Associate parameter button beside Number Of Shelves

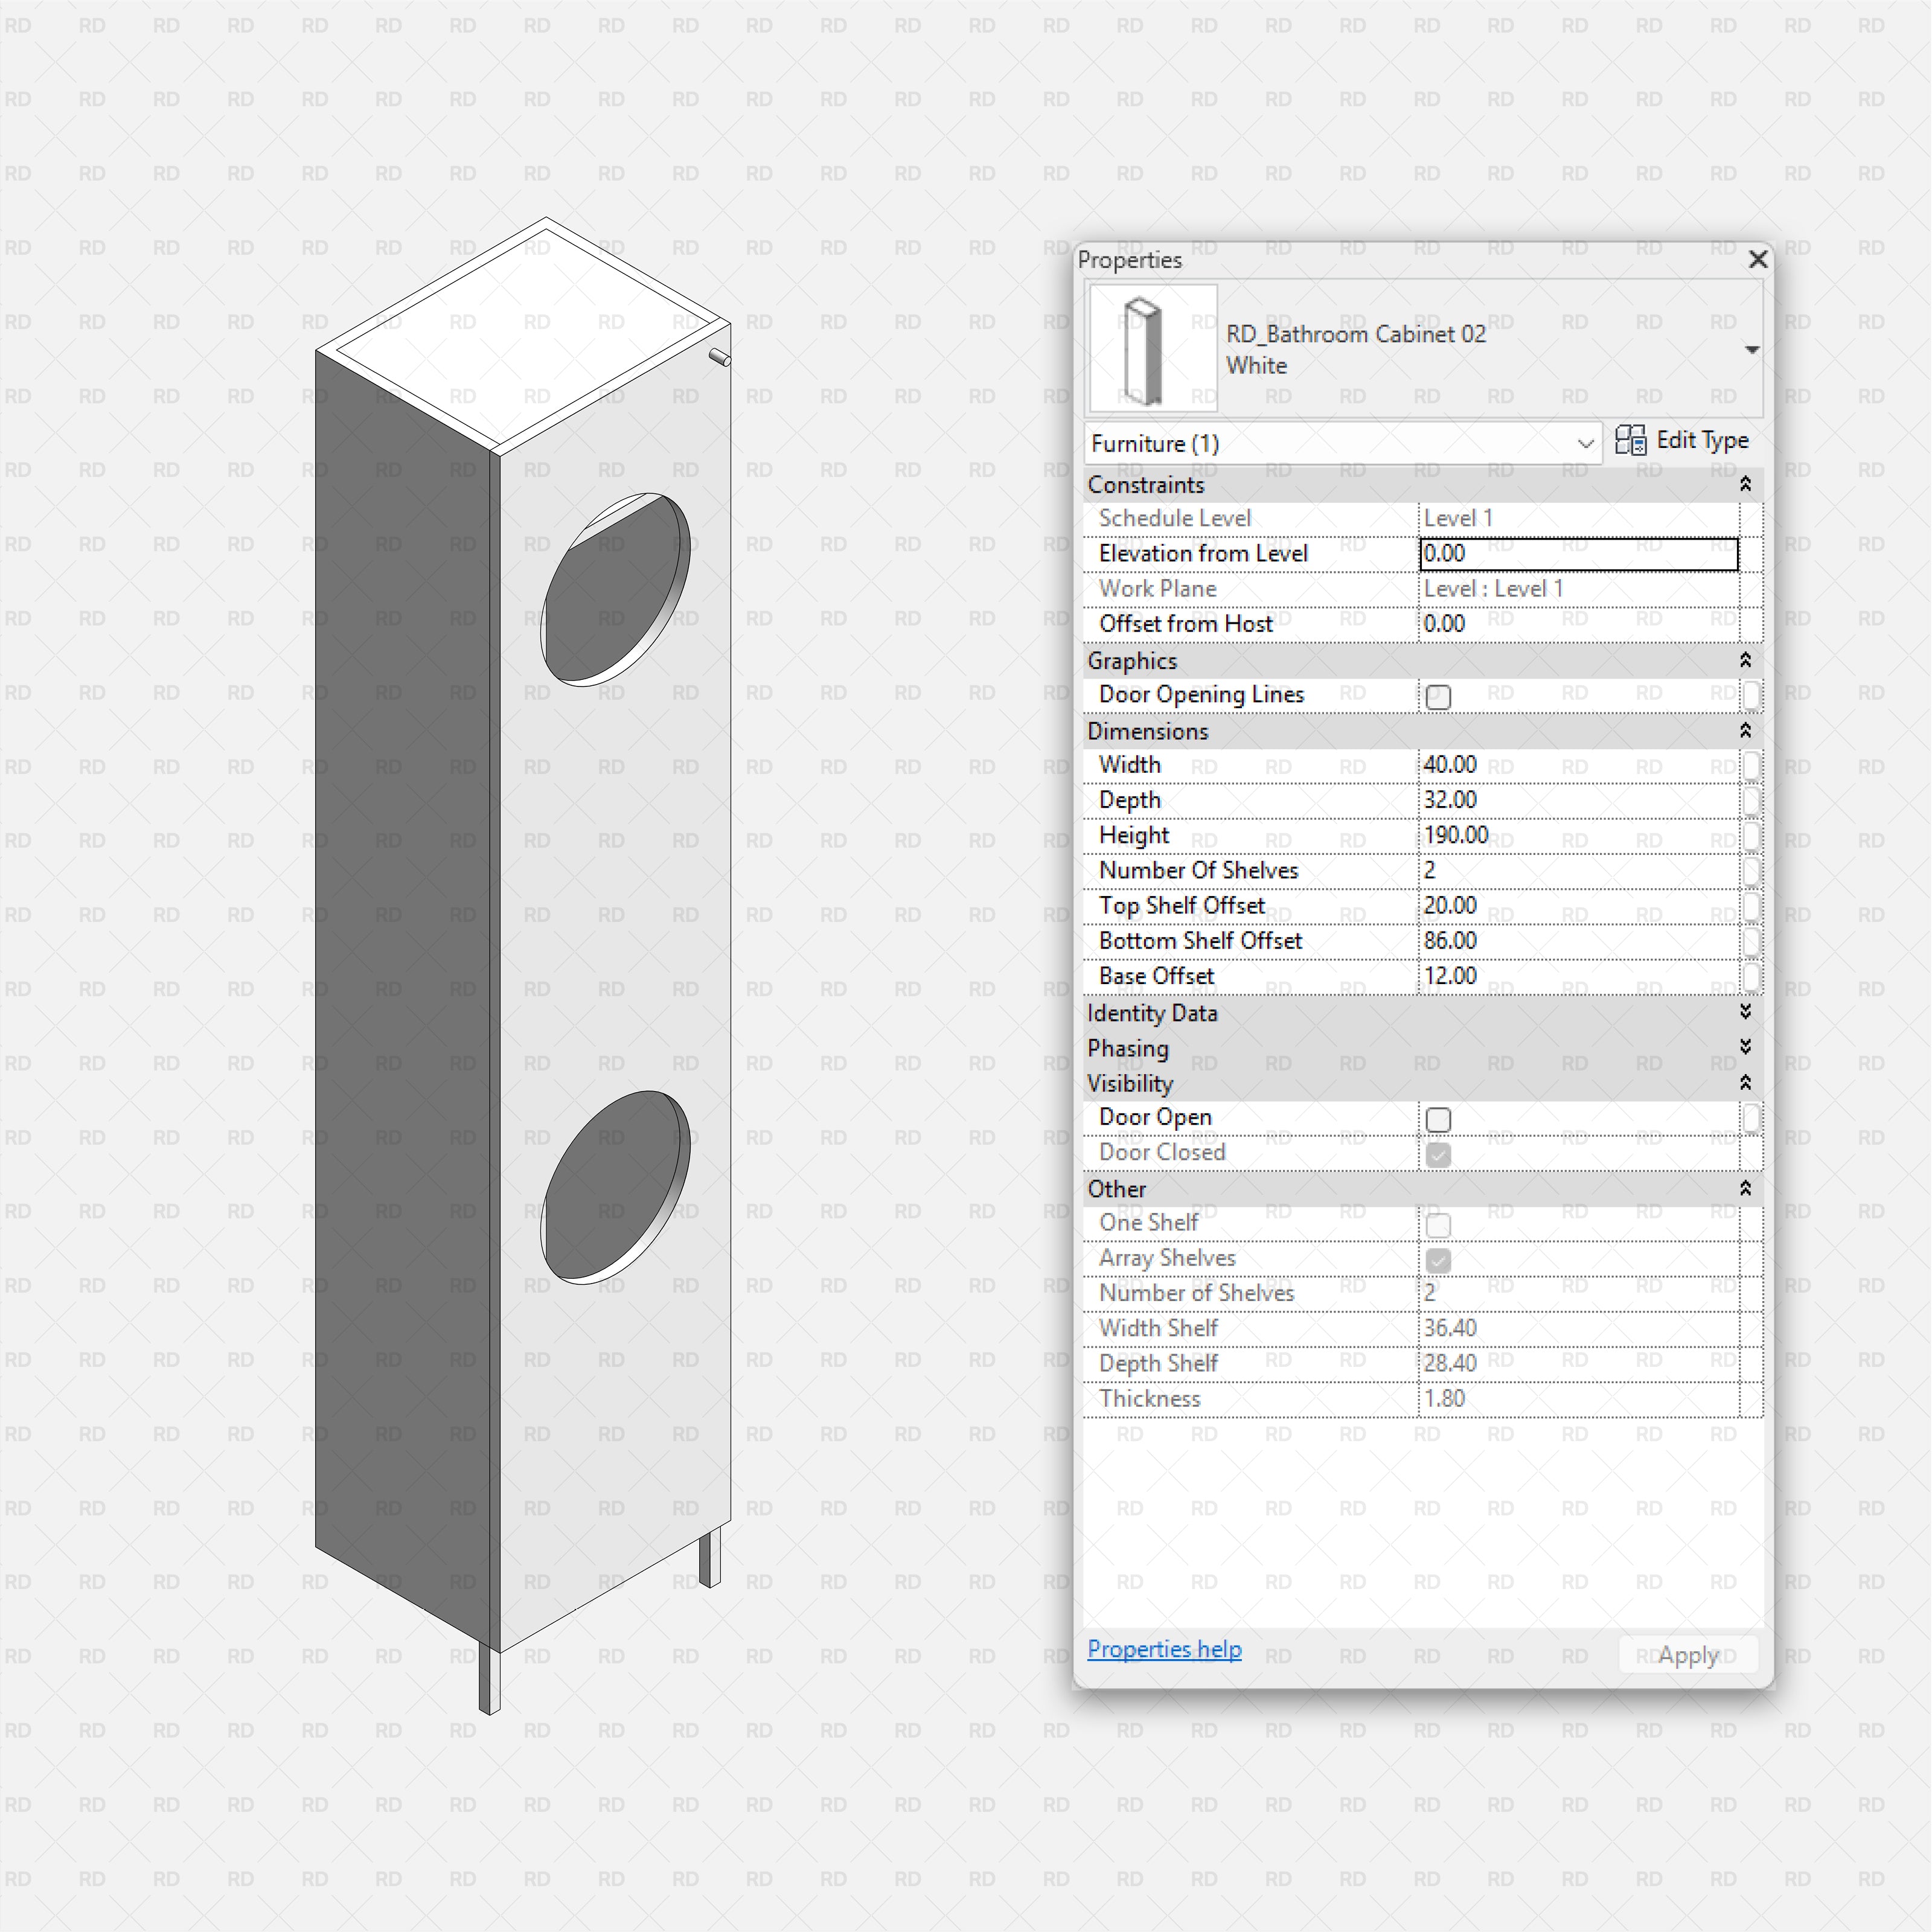(1751, 871)
